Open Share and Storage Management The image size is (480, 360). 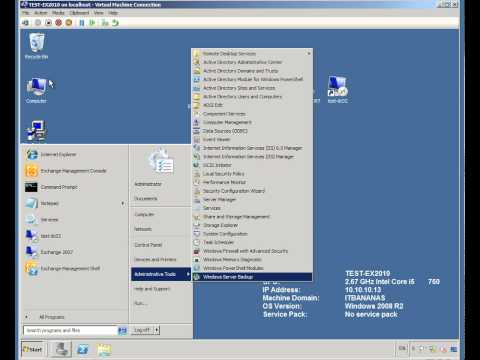tap(252, 217)
